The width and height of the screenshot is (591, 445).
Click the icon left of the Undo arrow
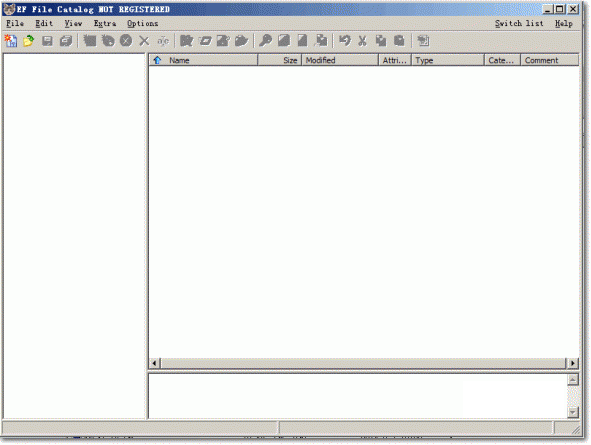(321, 40)
